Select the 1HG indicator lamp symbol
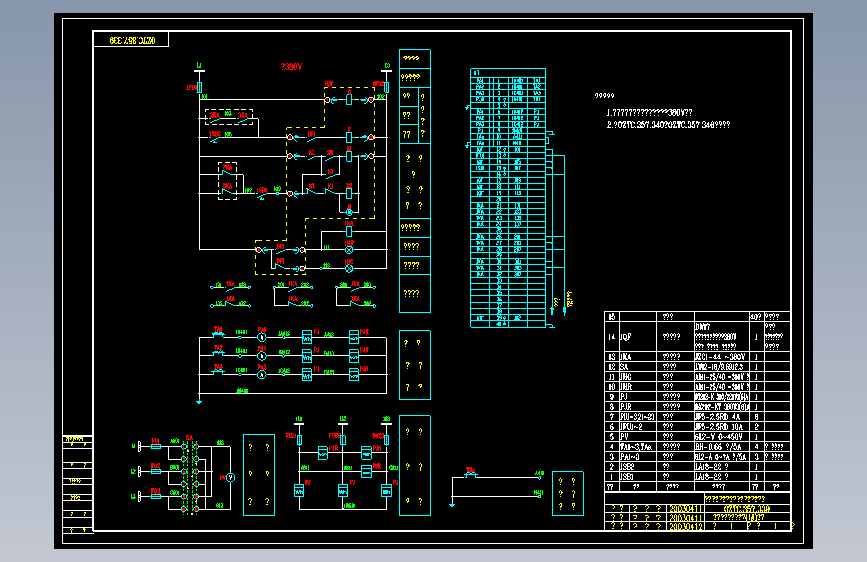The height and width of the screenshot is (562, 867). point(349,269)
